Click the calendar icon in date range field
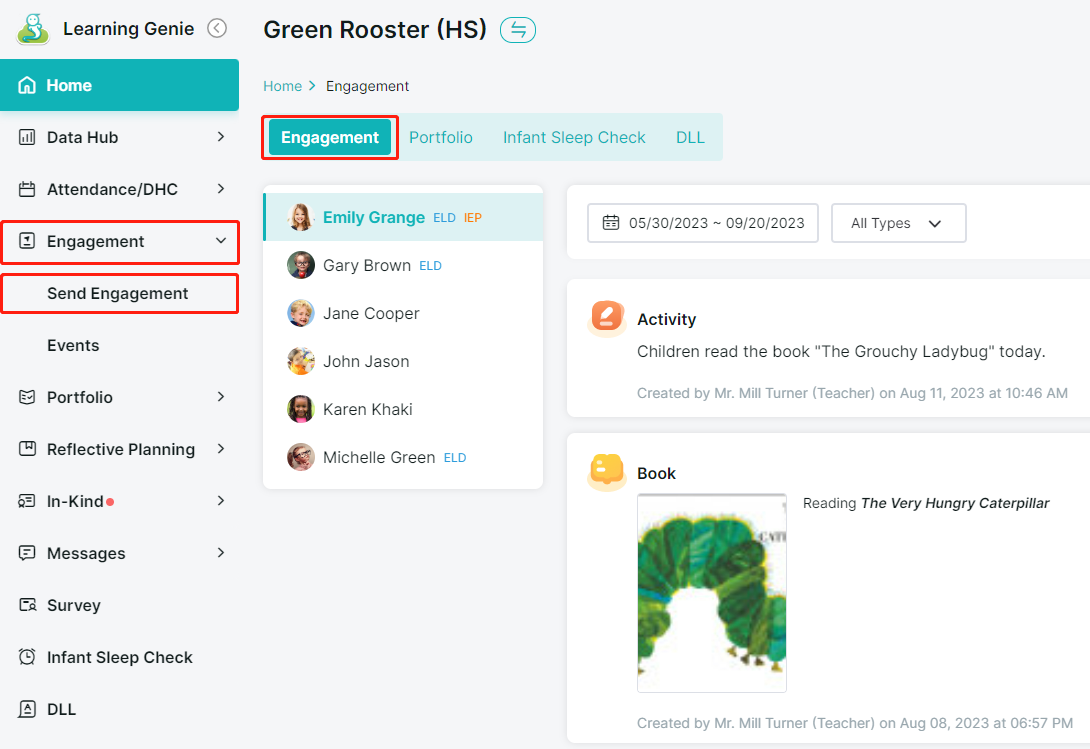Screen dimensions: 1090x749 pyautogui.click(x=610, y=223)
